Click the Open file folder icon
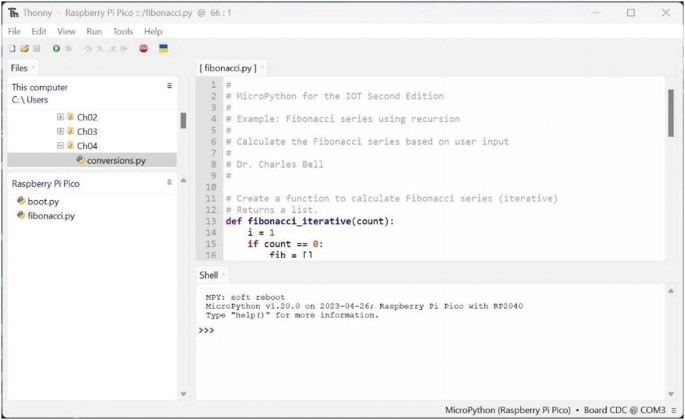The image size is (685, 420). pos(24,48)
